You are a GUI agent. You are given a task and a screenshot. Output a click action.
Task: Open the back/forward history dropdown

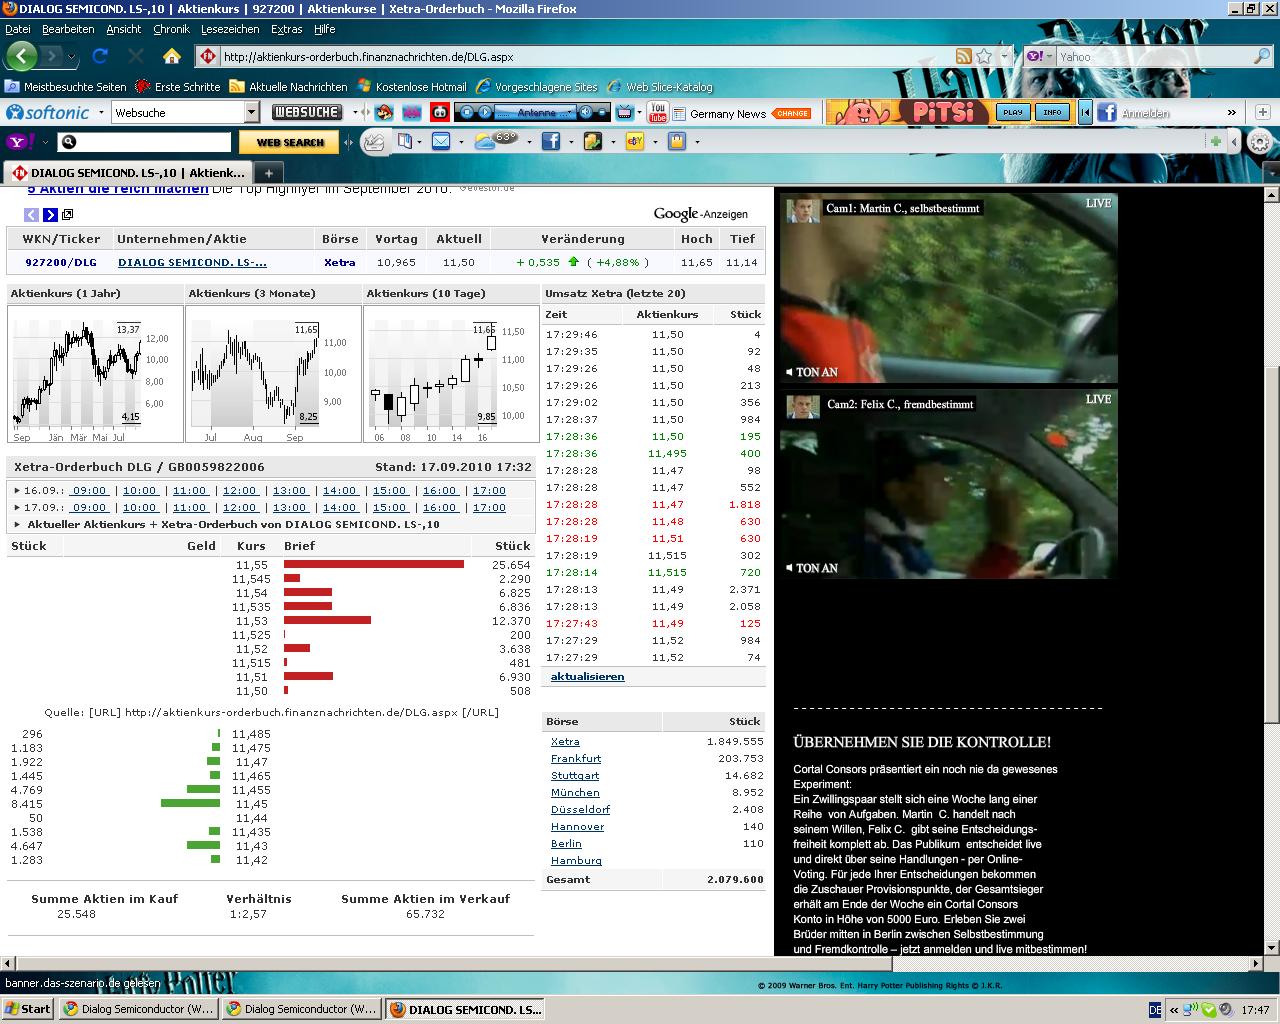coord(71,57)
